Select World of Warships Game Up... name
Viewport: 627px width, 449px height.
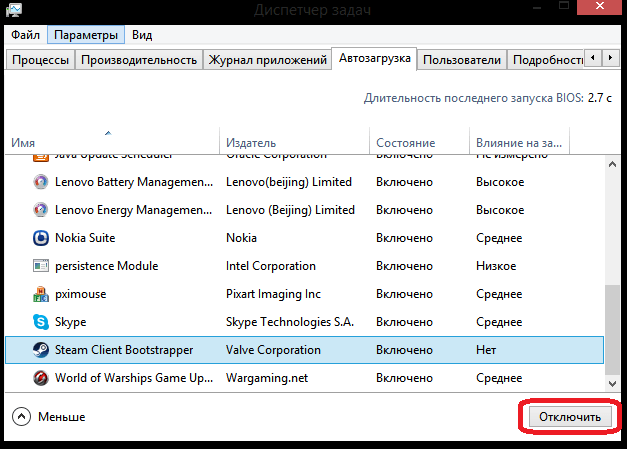click(134, 378)
